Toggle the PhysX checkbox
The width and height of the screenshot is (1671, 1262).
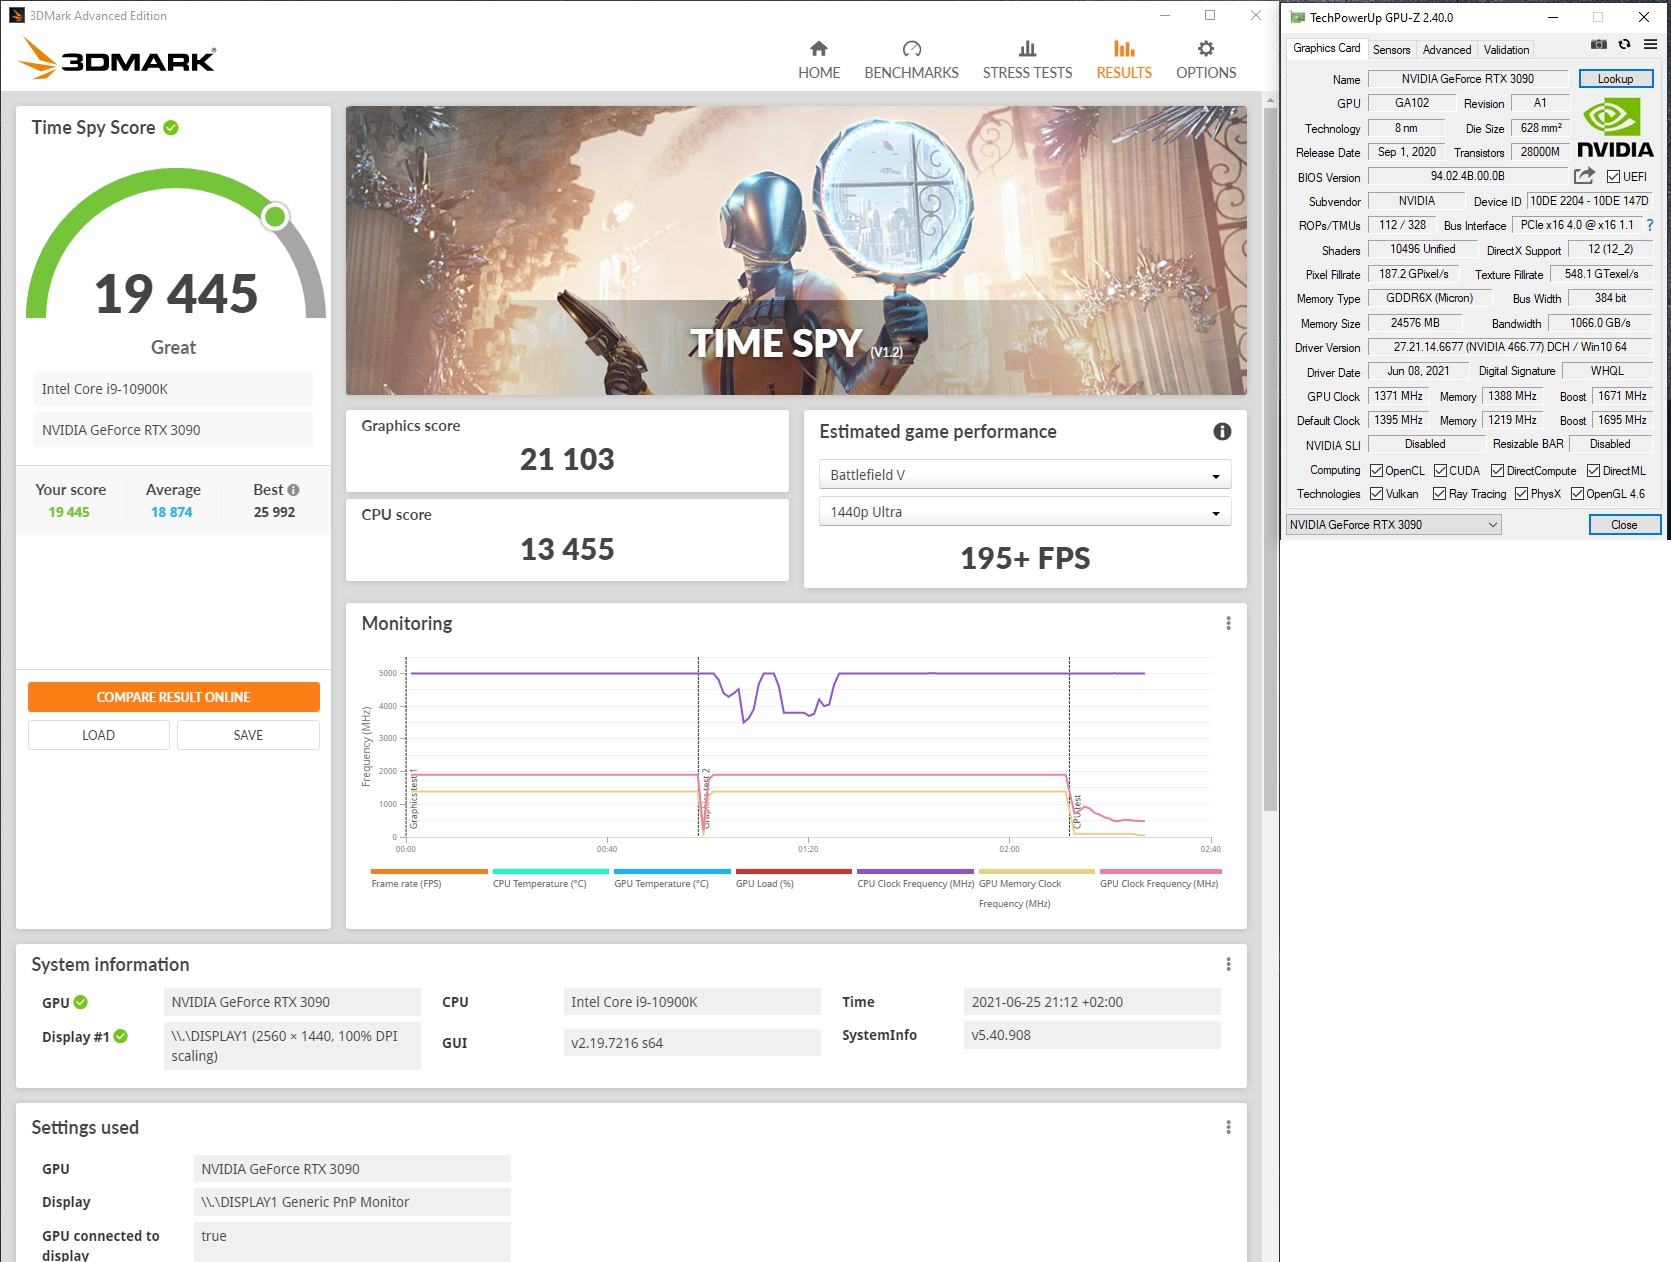point(1521,493)
